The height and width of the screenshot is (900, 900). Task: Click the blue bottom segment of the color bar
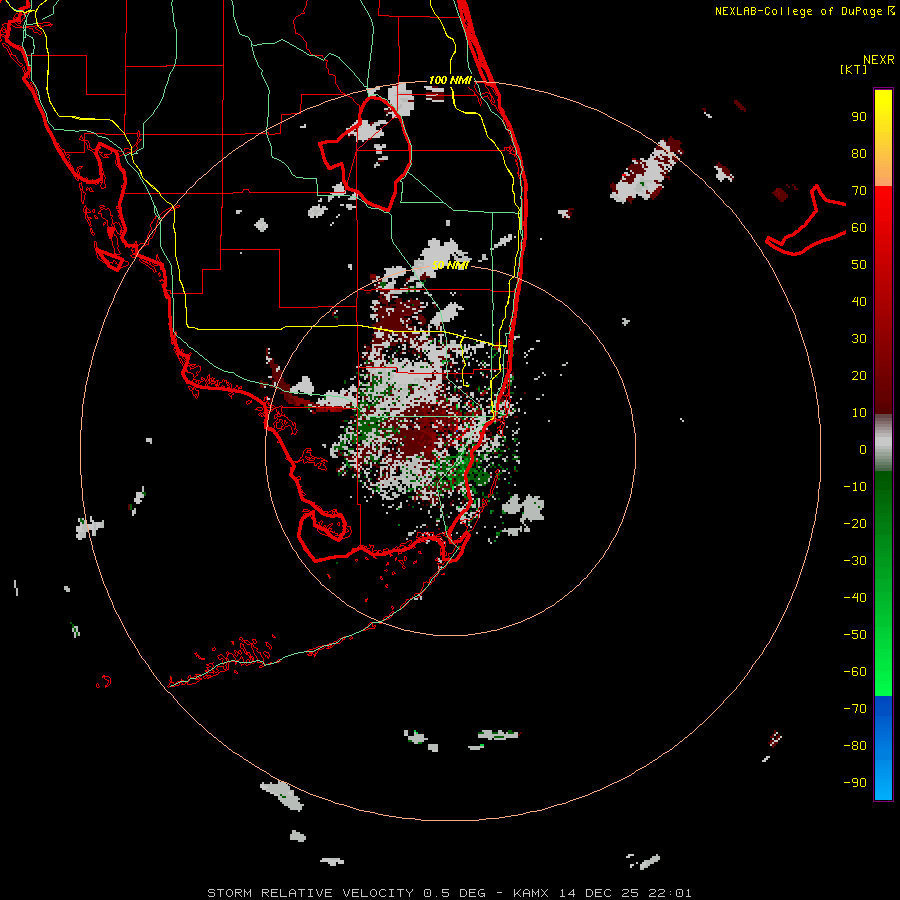(x=883, y=748)
